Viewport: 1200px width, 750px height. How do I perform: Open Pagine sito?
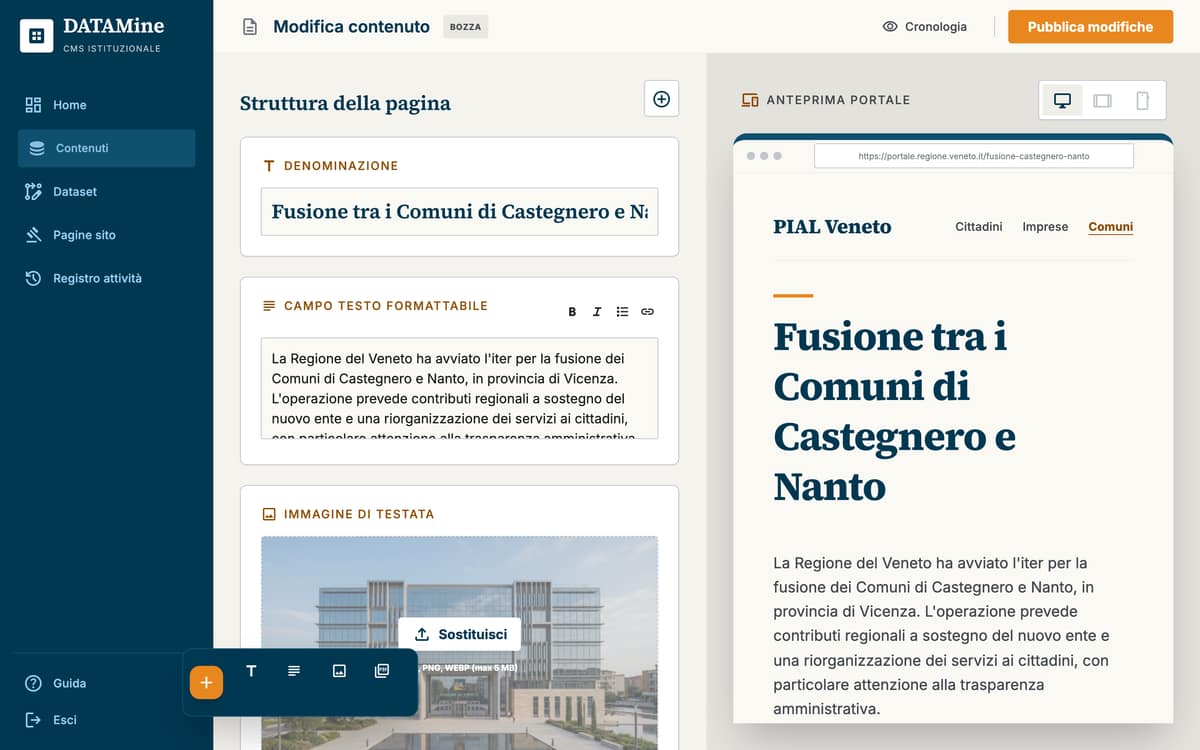(x=106, y=235)
